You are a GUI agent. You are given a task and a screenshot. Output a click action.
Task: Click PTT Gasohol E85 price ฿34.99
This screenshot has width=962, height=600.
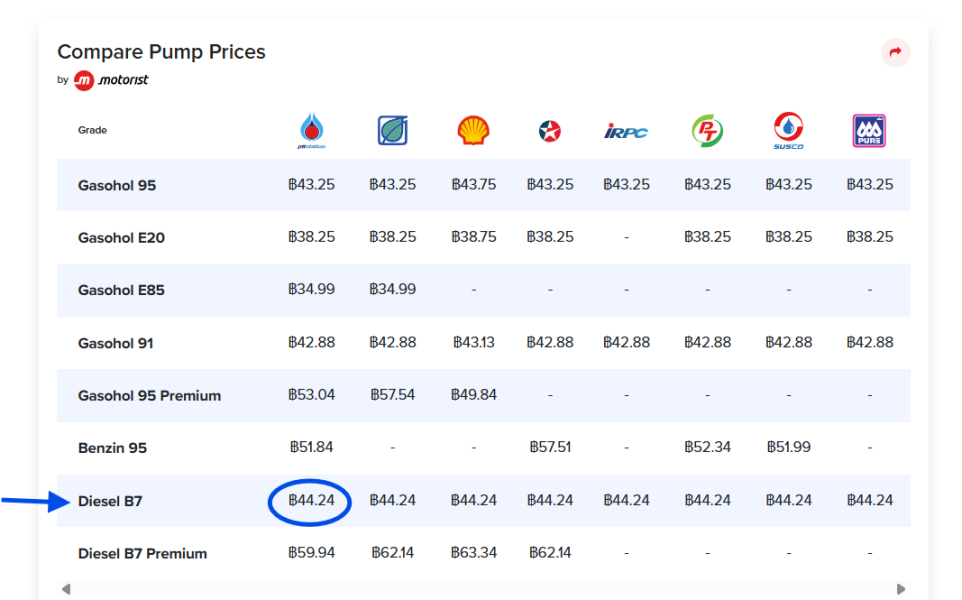tap(312, 289)
